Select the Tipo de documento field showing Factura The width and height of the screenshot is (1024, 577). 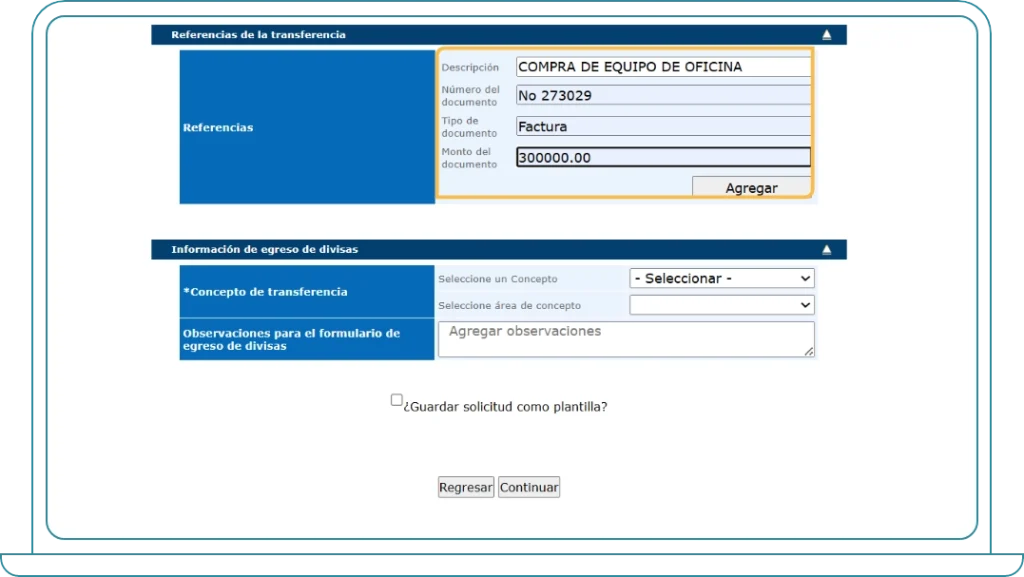pyautogui.click(x=662, y=126)
